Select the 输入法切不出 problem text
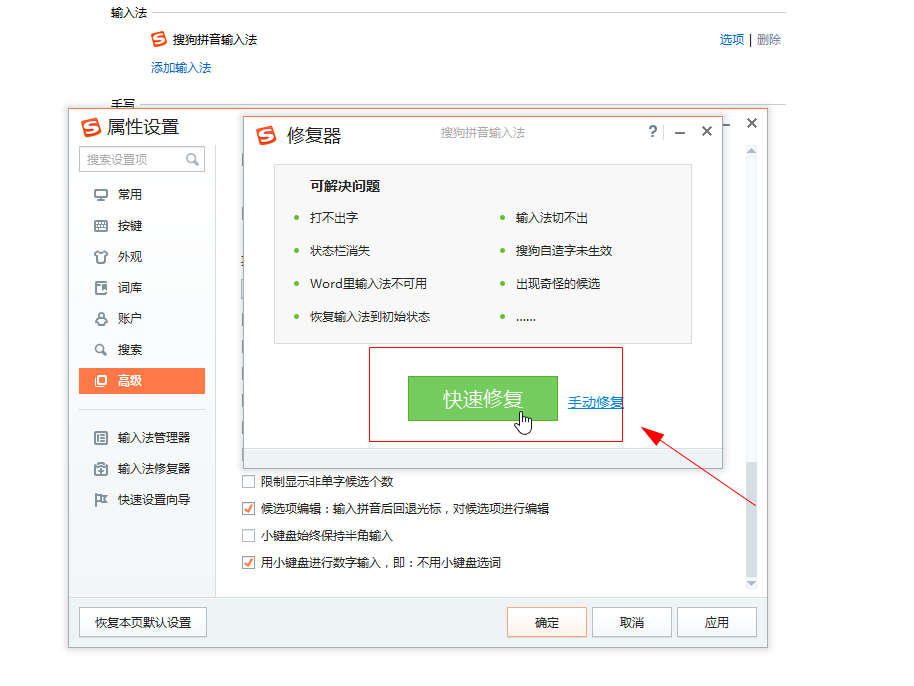The width and height of the screenshot is (914, 686). pos(551,218)
